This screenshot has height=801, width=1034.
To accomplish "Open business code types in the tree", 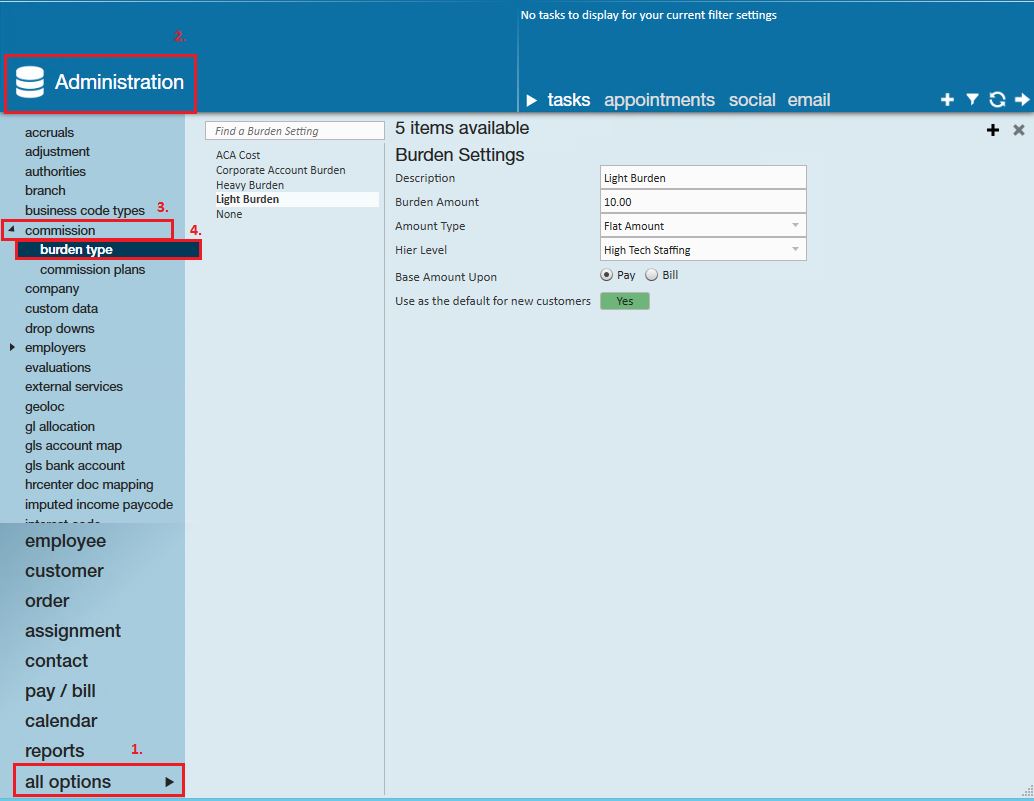I will 84,210.
